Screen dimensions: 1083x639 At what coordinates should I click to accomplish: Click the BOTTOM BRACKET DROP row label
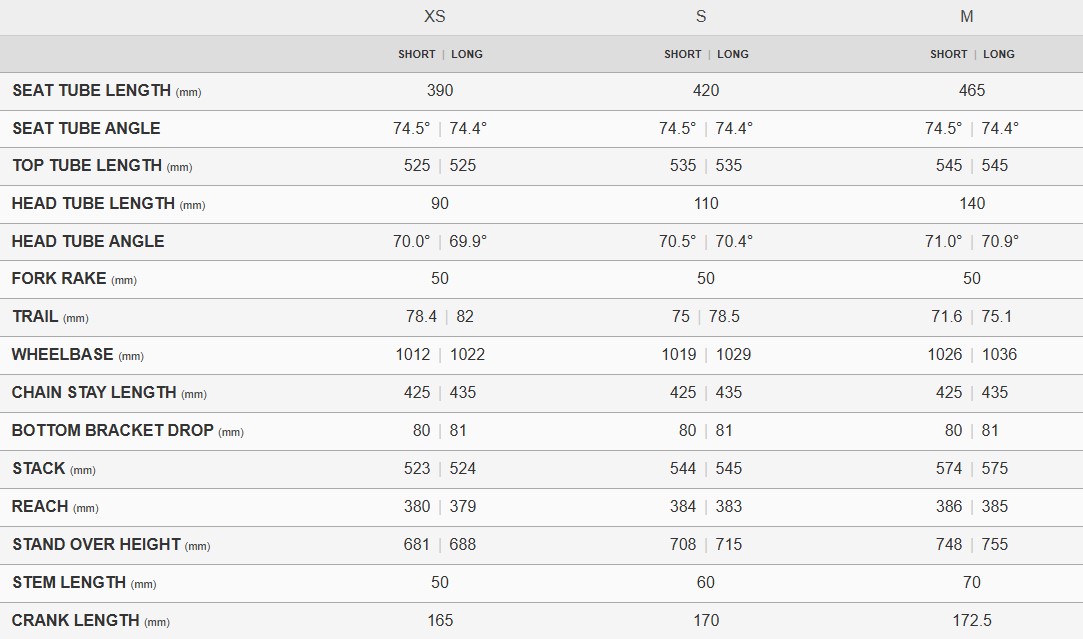coord(112,431)
